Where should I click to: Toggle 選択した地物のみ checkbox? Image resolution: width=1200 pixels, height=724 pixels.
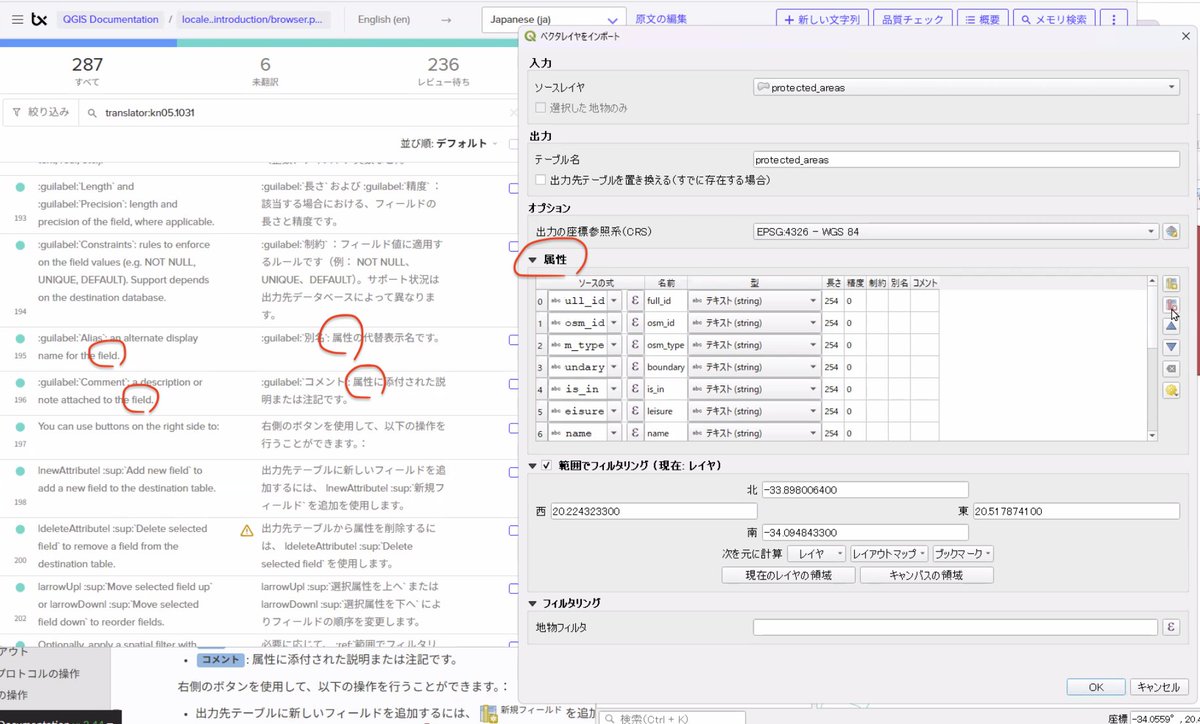click(541, 107)
